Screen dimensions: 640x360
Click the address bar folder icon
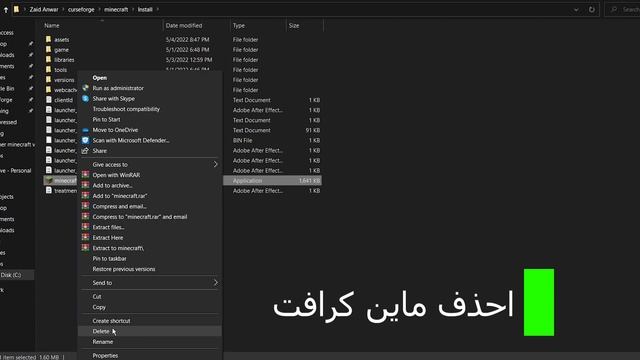tap(16, 9)
